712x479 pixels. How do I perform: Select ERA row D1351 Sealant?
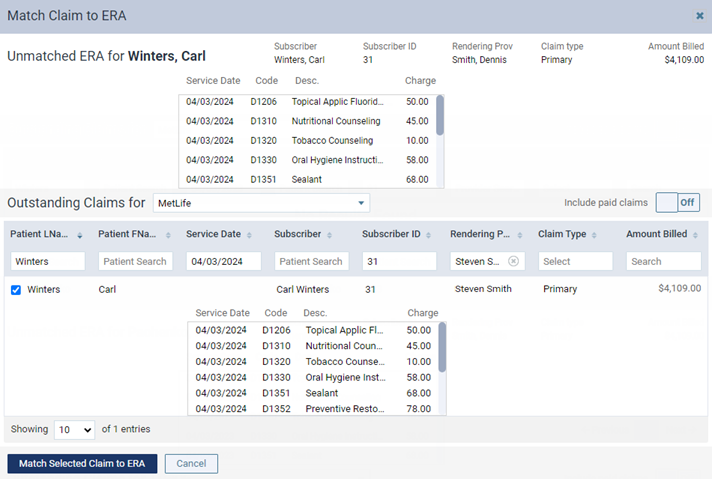tap(307, 179)
